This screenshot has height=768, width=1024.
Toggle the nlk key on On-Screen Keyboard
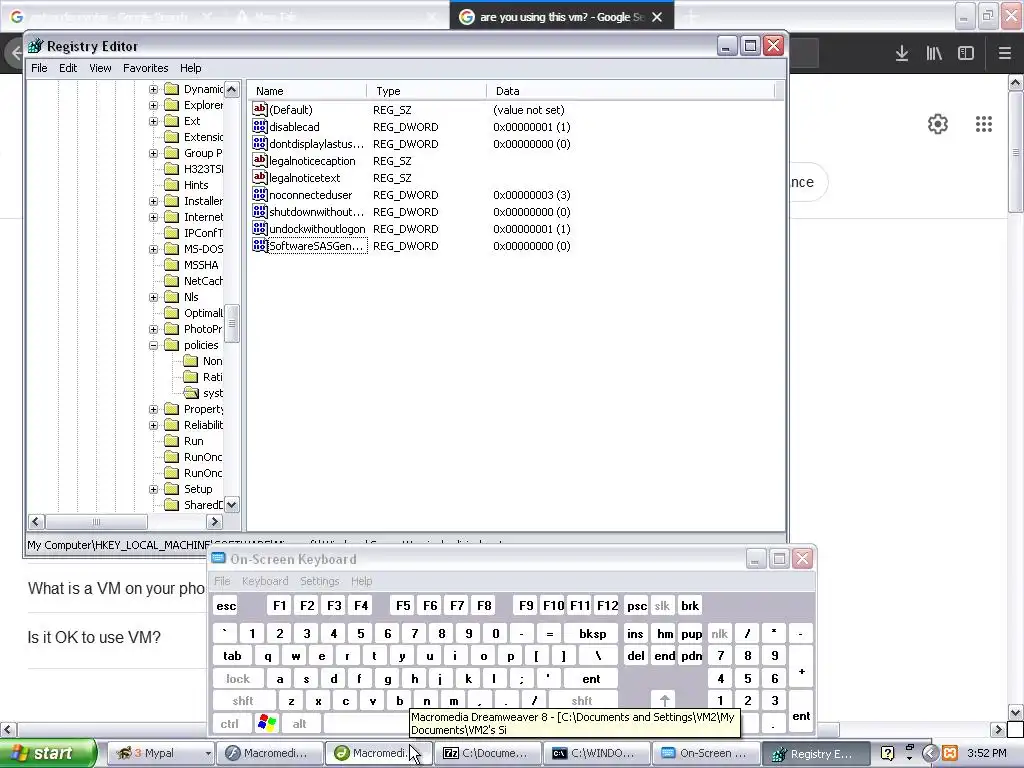point(720,633)
